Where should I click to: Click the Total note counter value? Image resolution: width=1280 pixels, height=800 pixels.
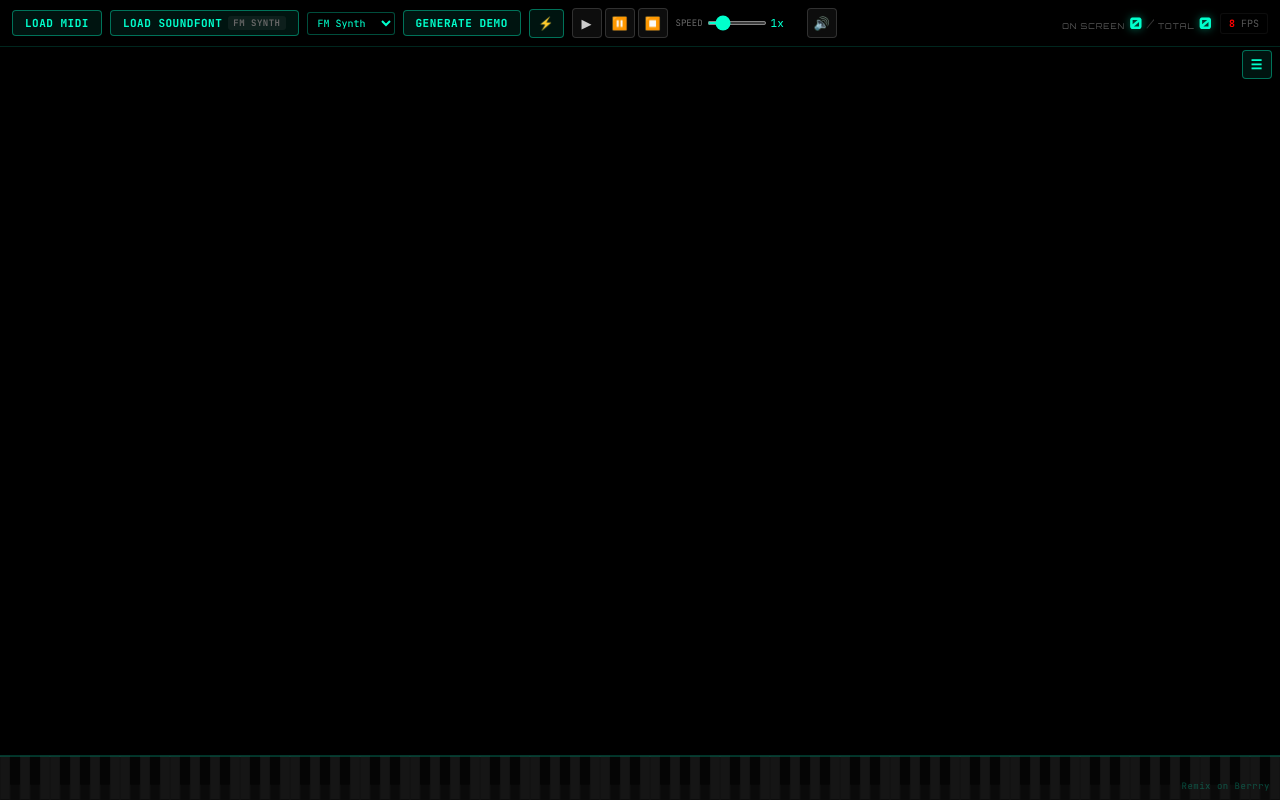click(x=1205, y=23)
